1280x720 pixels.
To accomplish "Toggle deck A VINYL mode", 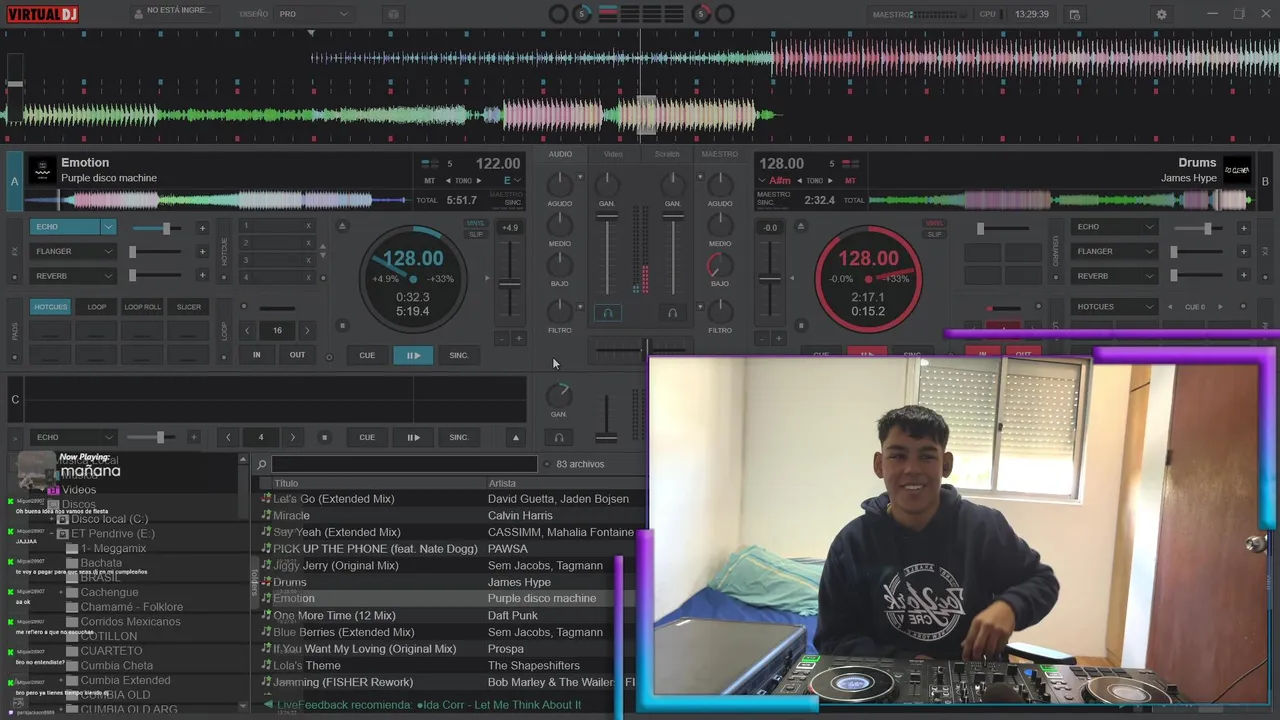I will tap(476, 224).
